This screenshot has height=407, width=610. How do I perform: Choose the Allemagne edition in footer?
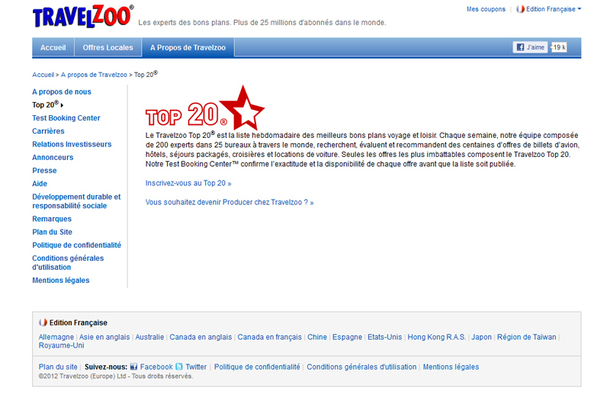[x=56, y=337]
